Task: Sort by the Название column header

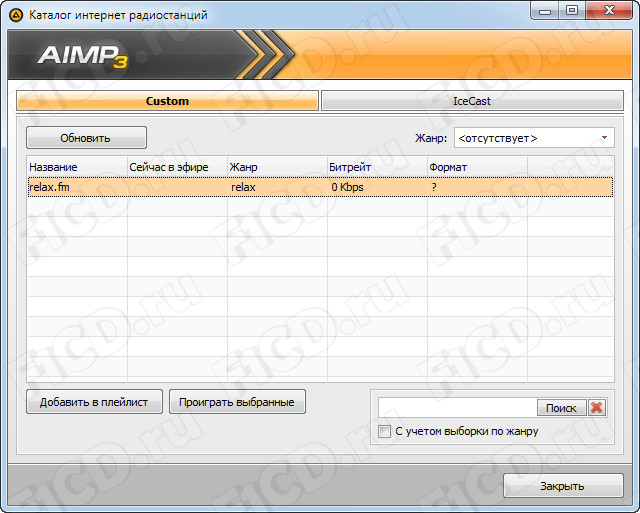Action: [x=77, y=167]
